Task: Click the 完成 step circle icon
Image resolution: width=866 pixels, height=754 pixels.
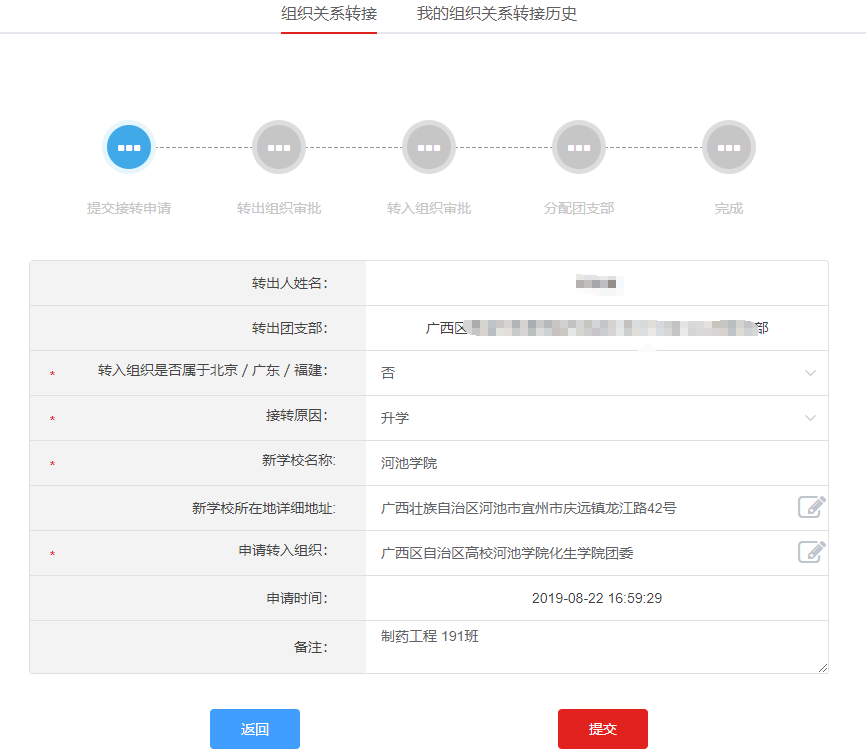Action: [x=729, y=147]
